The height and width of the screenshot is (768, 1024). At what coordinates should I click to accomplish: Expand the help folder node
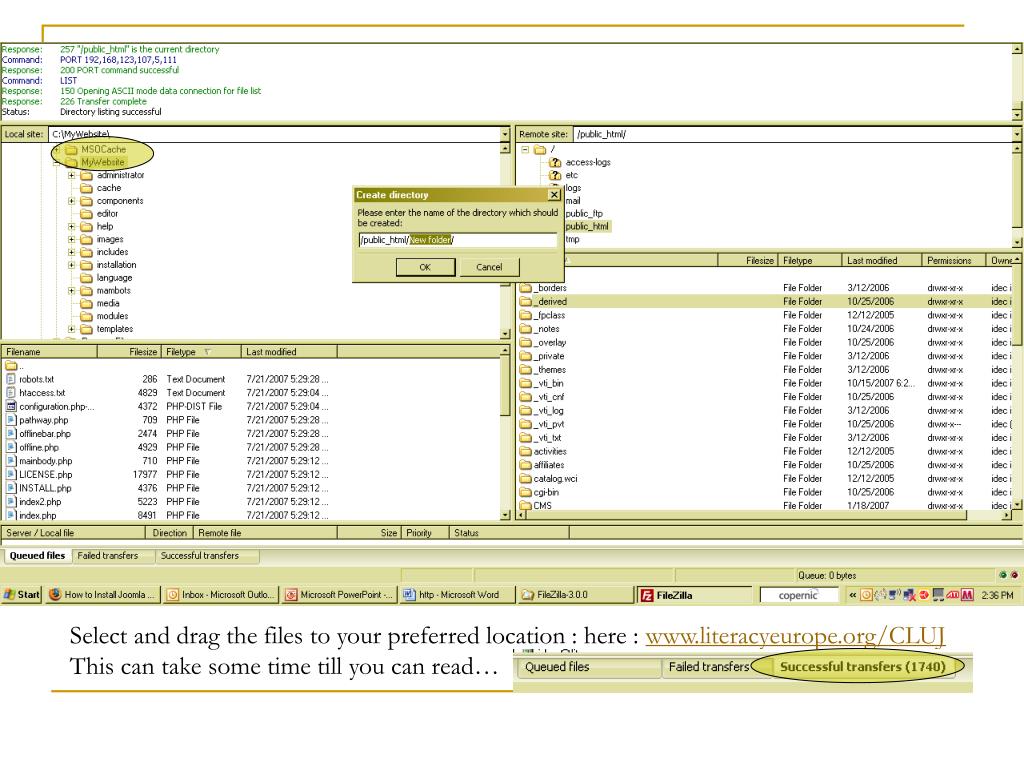point(72,227)
